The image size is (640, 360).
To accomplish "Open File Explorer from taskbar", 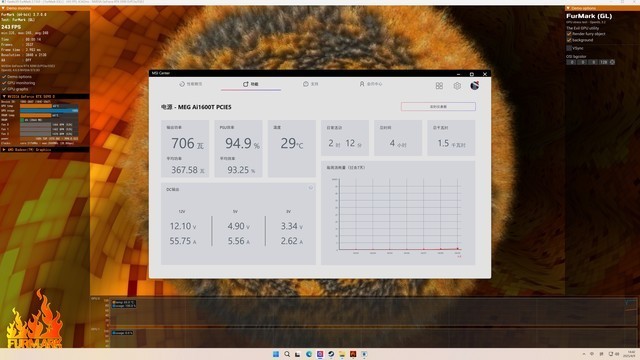I will tap(342, 354).
